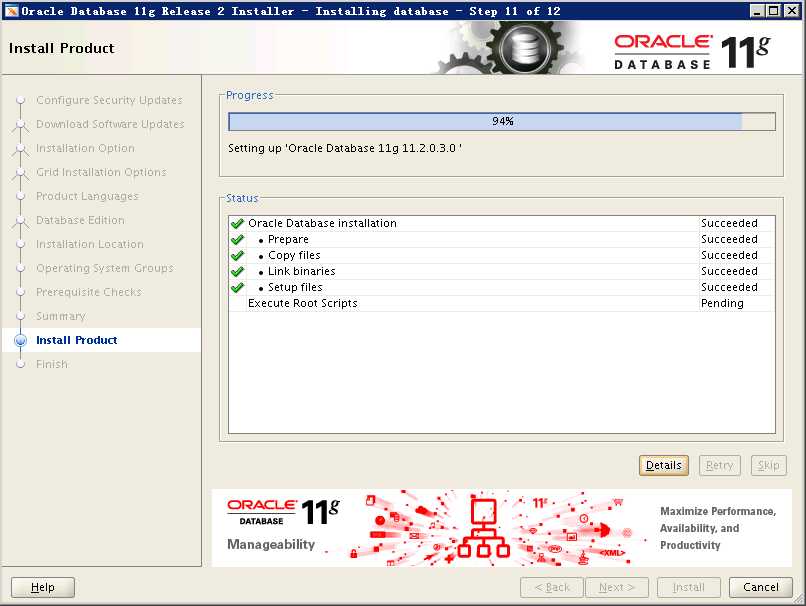Minimize the installer window
Image resolution: width=806 pixels, height=606 pixels.
coord(756,11)
